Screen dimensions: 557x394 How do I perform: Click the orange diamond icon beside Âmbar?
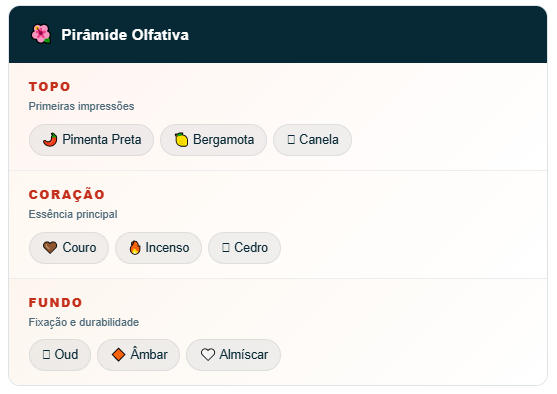(118, 354)
